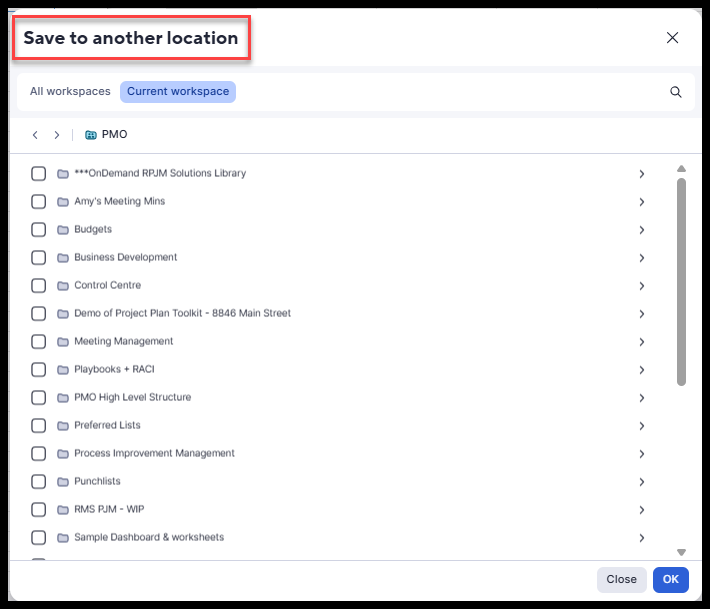Tick the Punchlists checkbox

tap(38, 482)
